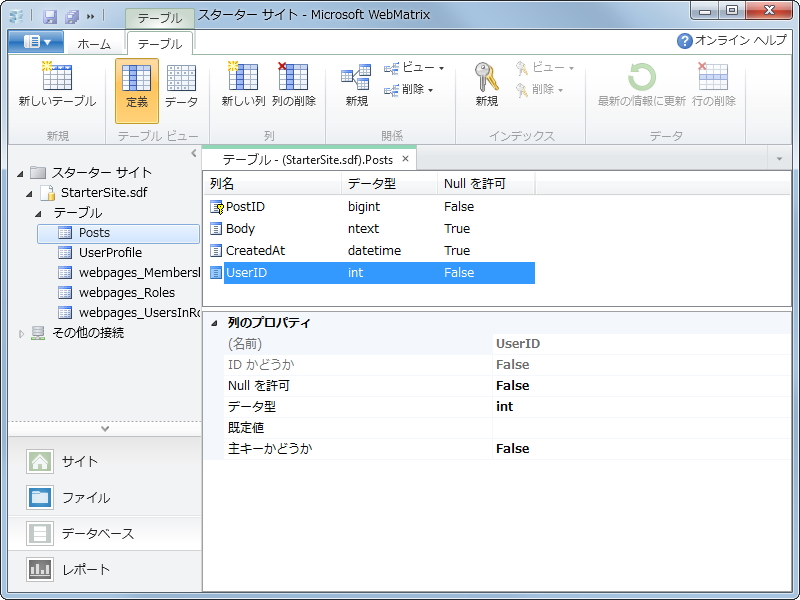The image size is (800, 600).
Task: Open the disabled ビュー dropdown in インデックス group
Action: 544,67
